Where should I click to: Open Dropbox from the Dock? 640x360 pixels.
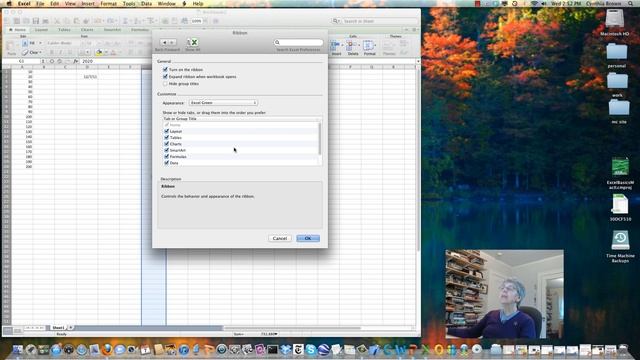(x=285, y=349)
